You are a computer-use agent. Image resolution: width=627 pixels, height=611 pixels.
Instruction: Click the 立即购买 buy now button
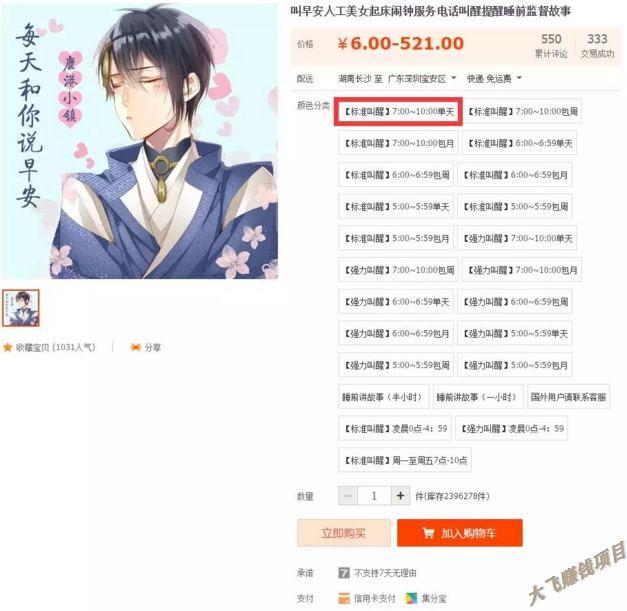(344, 533)
